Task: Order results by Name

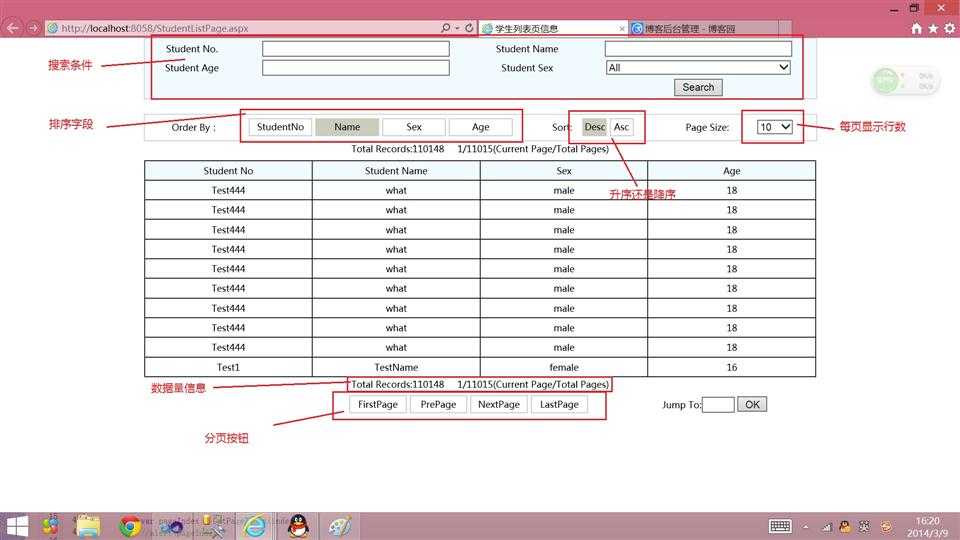Action: pyautogui.click(x=347, y=127)
